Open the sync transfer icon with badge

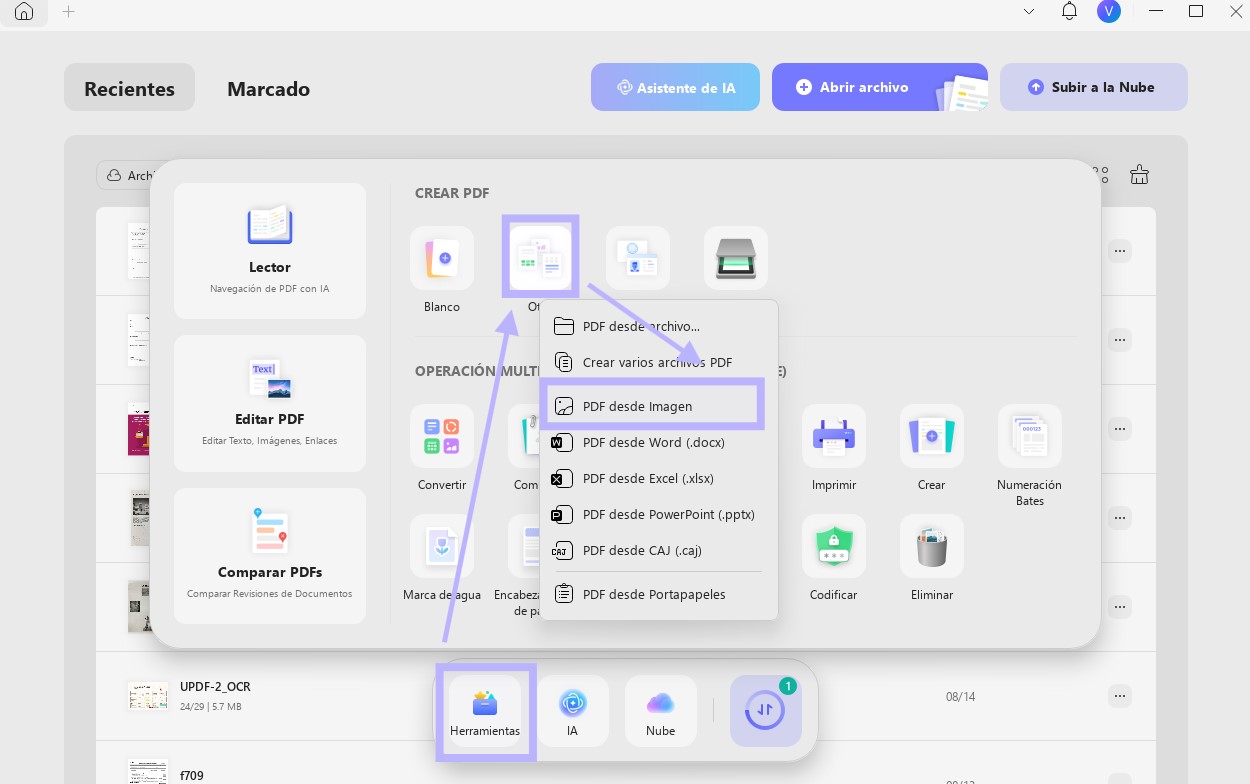coord(766,711)
